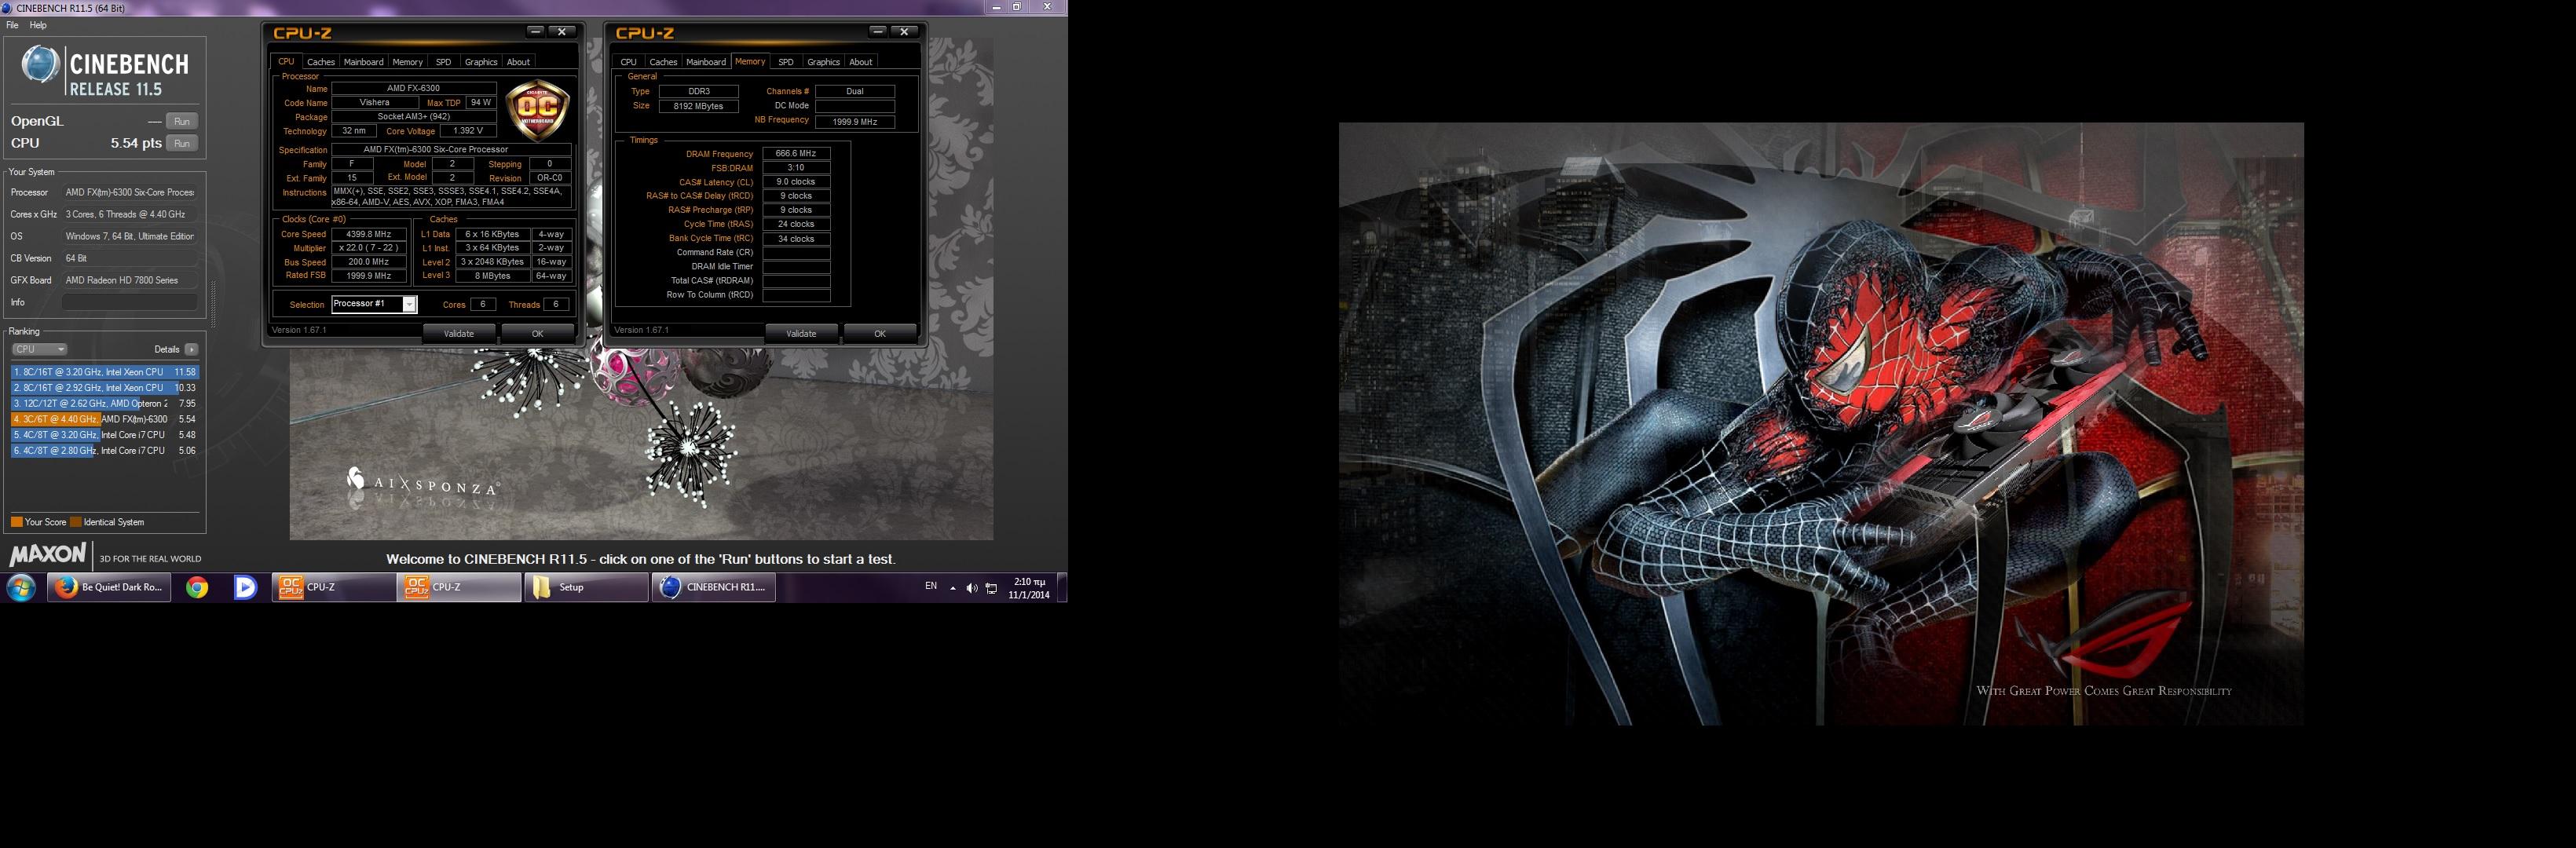Click the EN language indicator

click(931, 586)
